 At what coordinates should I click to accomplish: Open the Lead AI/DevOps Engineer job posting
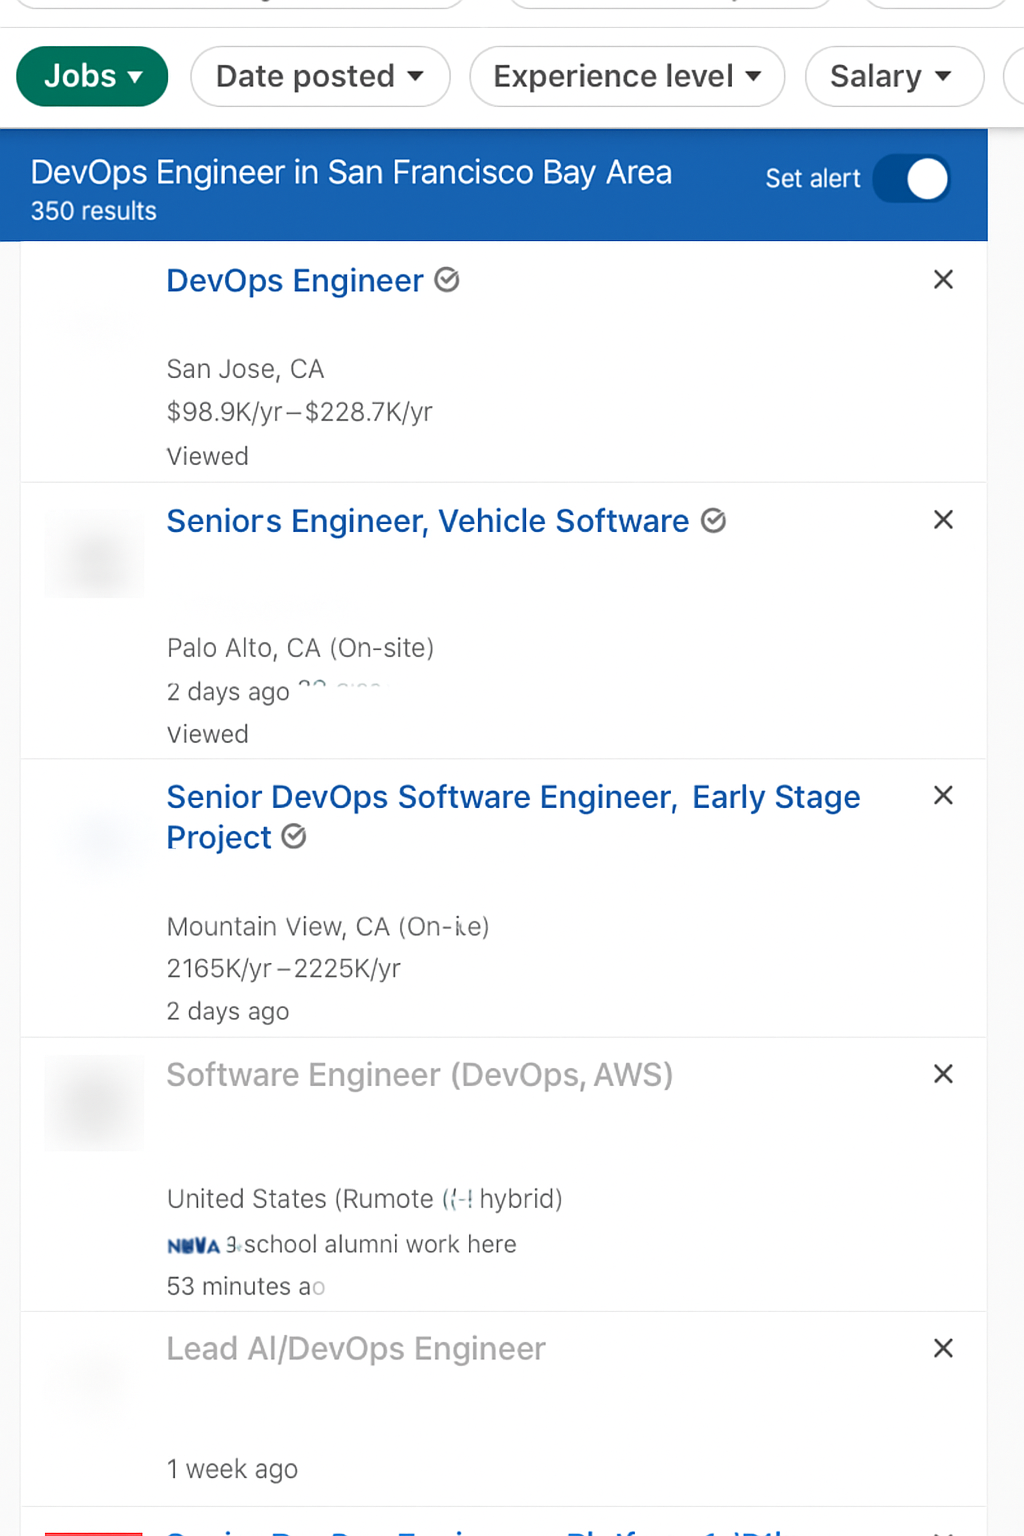pyautogui.click(x=356, y=1348)
